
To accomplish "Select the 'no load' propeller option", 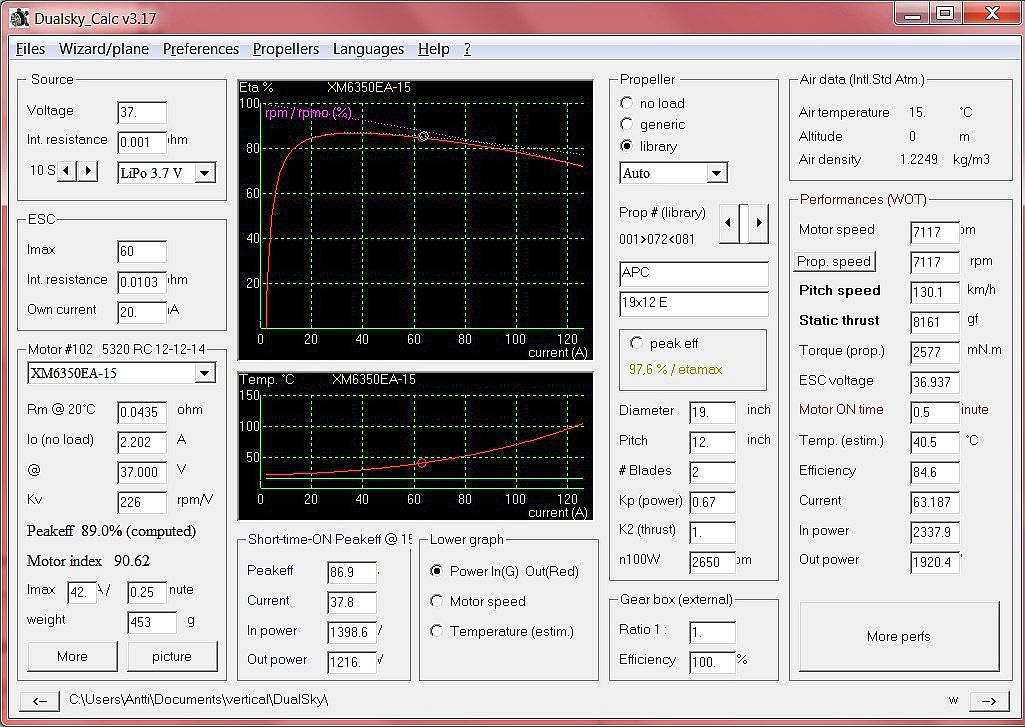I will tap(627, 103).
